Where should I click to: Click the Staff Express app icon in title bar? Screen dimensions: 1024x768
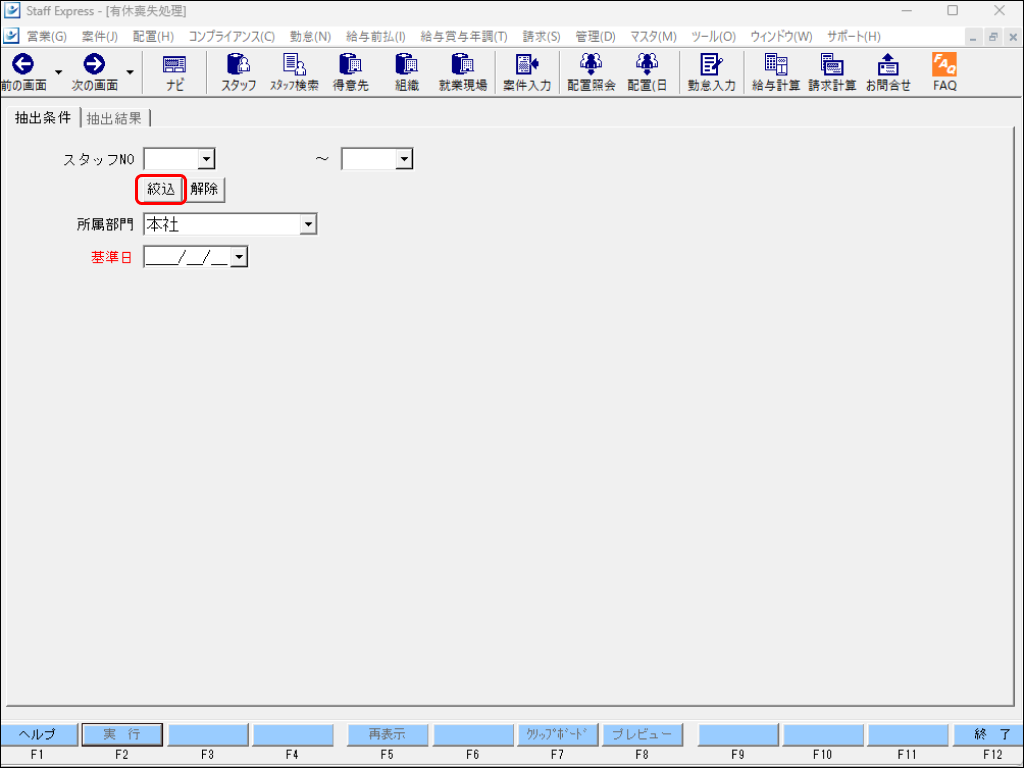click(x=12, y=11)
